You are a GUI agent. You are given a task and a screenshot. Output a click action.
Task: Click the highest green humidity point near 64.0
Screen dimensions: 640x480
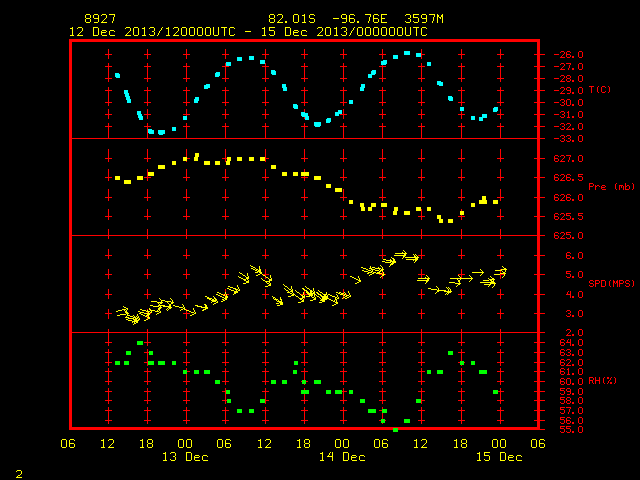(x=140, y=343)
